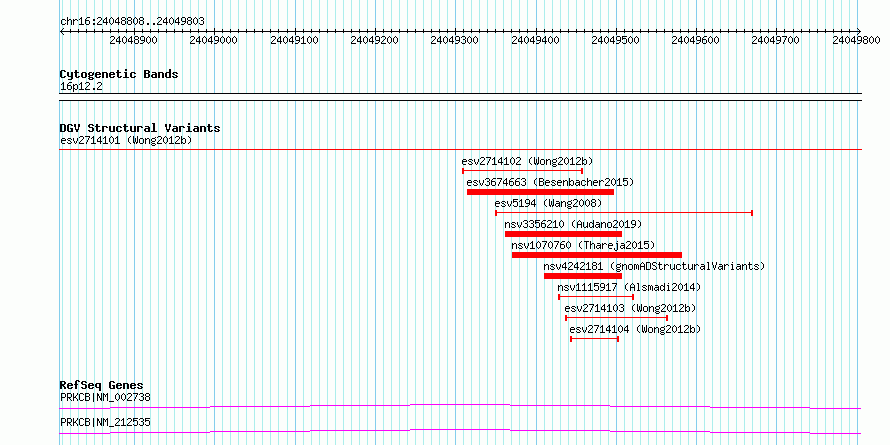
Task: Click the 24048900 ruler position label
Action: click(x=133, y=40)
